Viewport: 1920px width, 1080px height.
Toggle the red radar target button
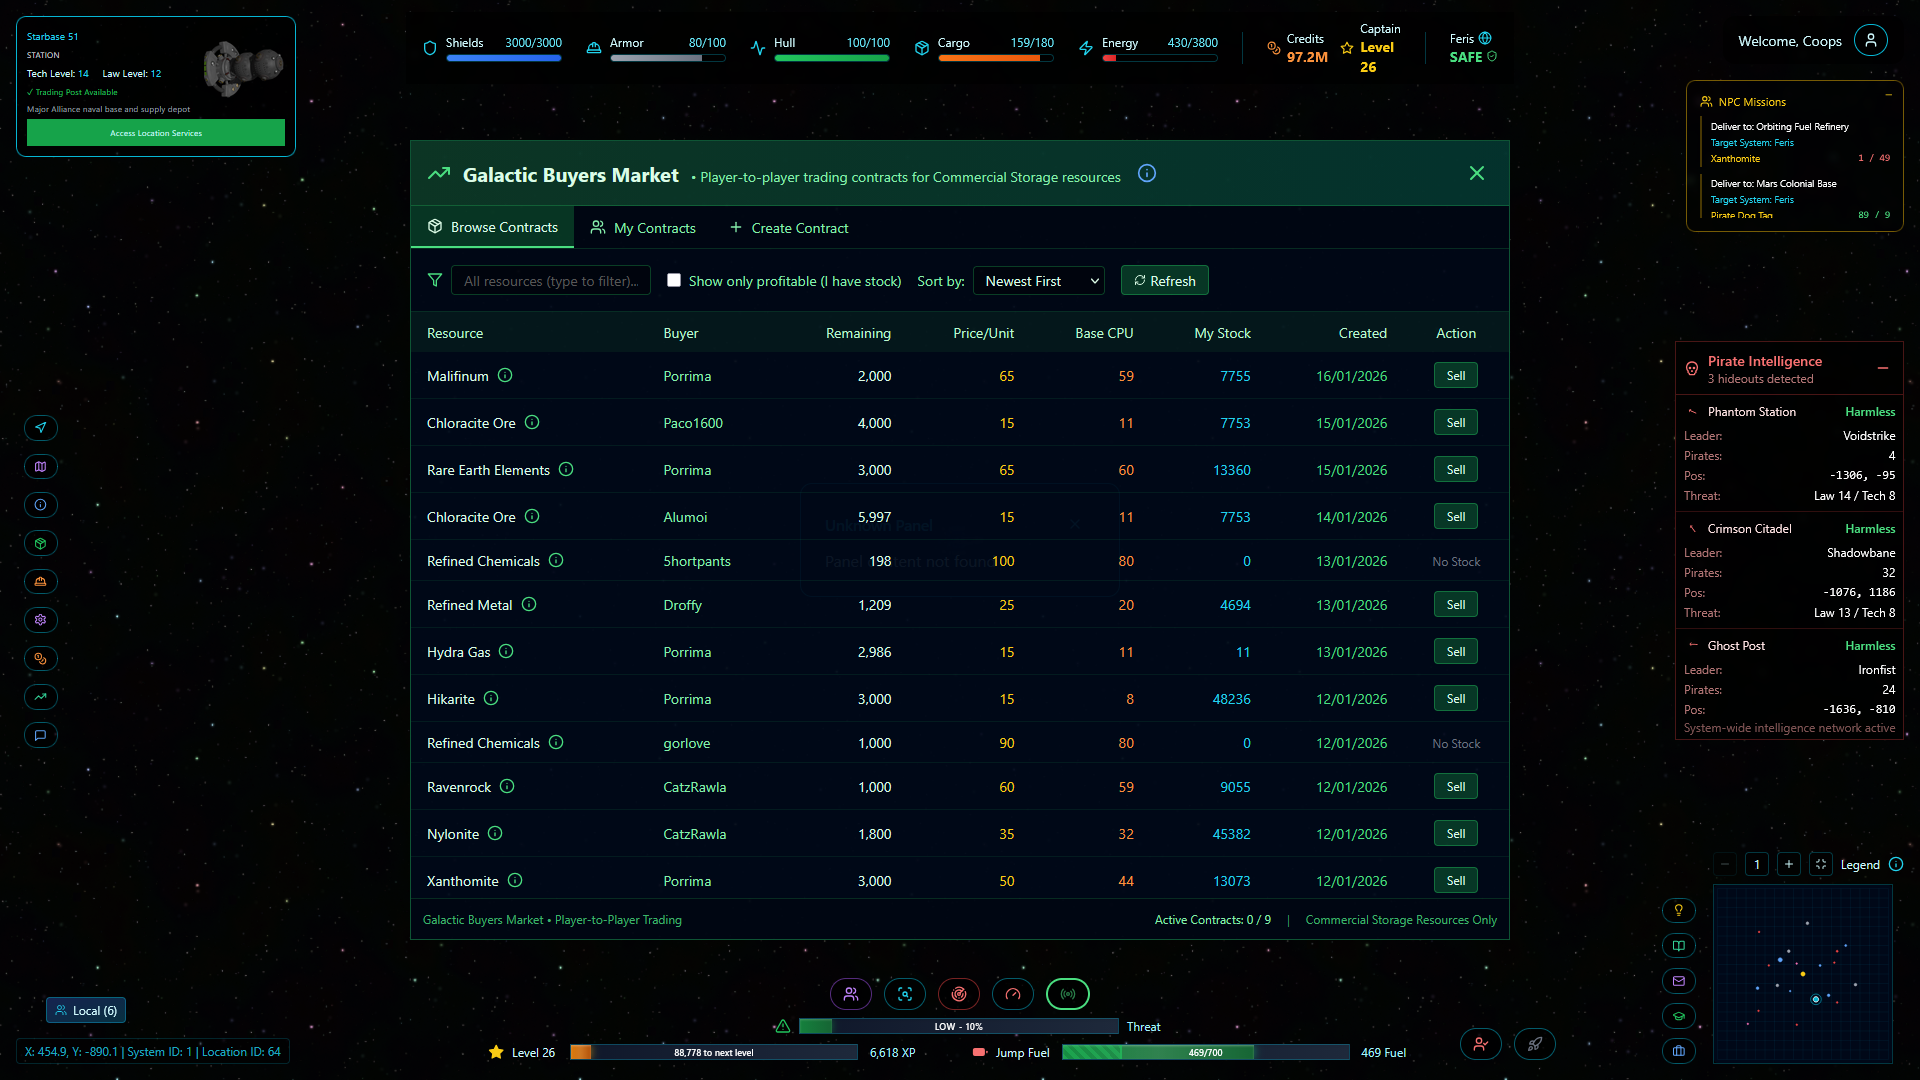tap(959, 994)
